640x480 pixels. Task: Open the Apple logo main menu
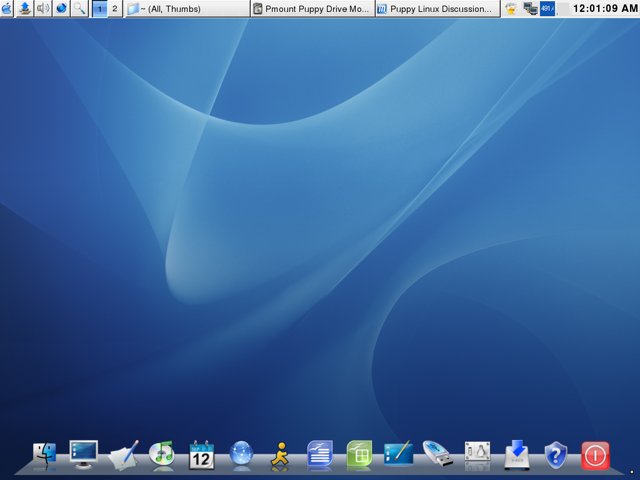pos(7,8)
